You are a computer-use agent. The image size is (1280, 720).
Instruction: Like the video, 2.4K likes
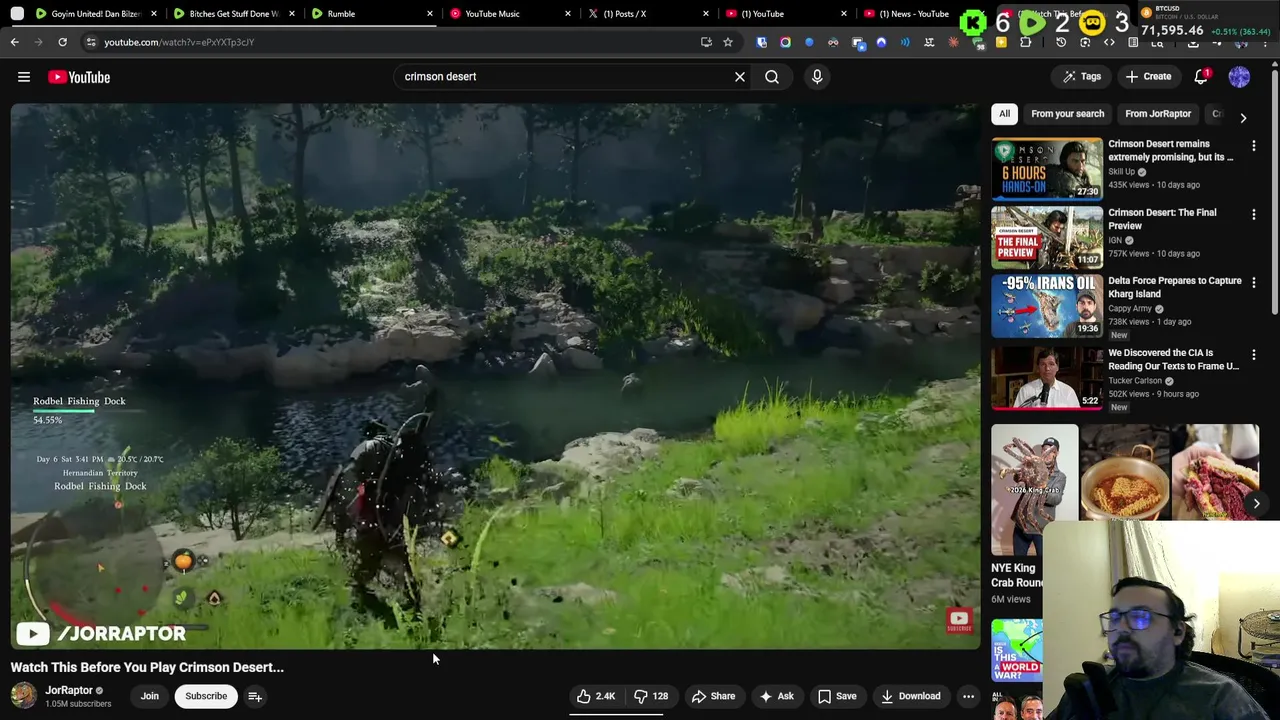pos(596,696)
